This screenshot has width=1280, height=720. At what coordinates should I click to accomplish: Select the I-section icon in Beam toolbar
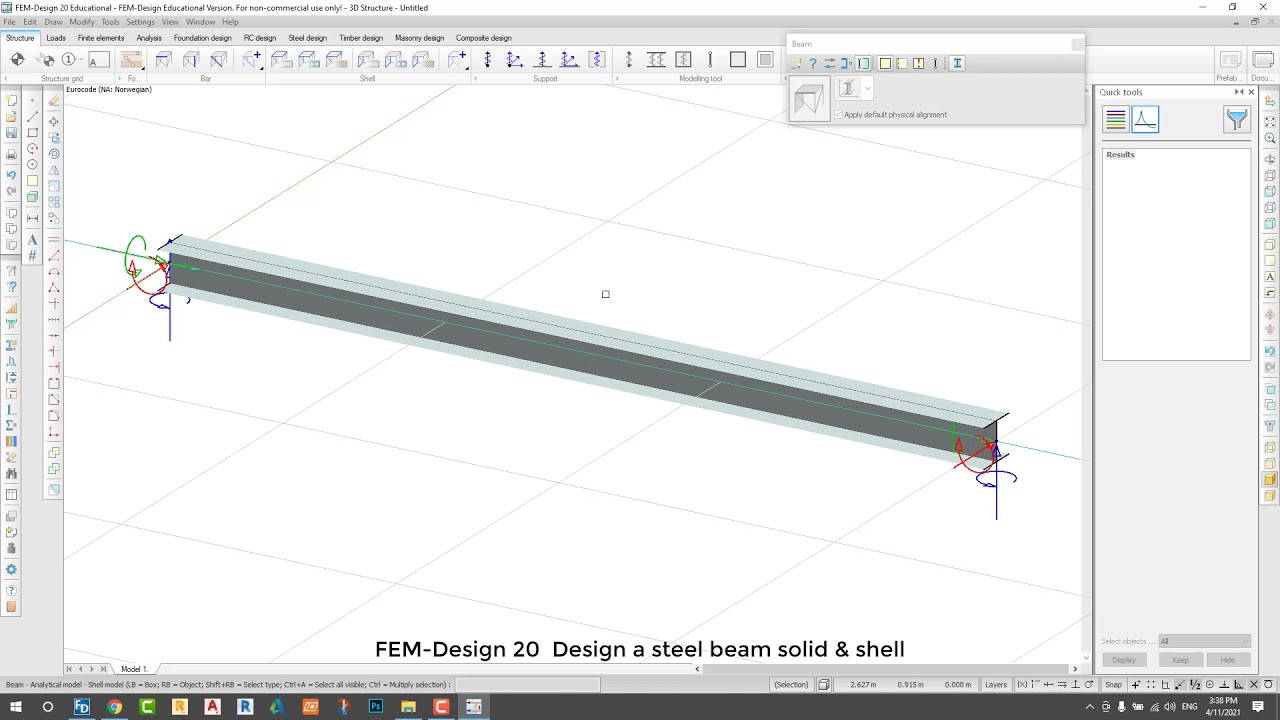(957, 63)
